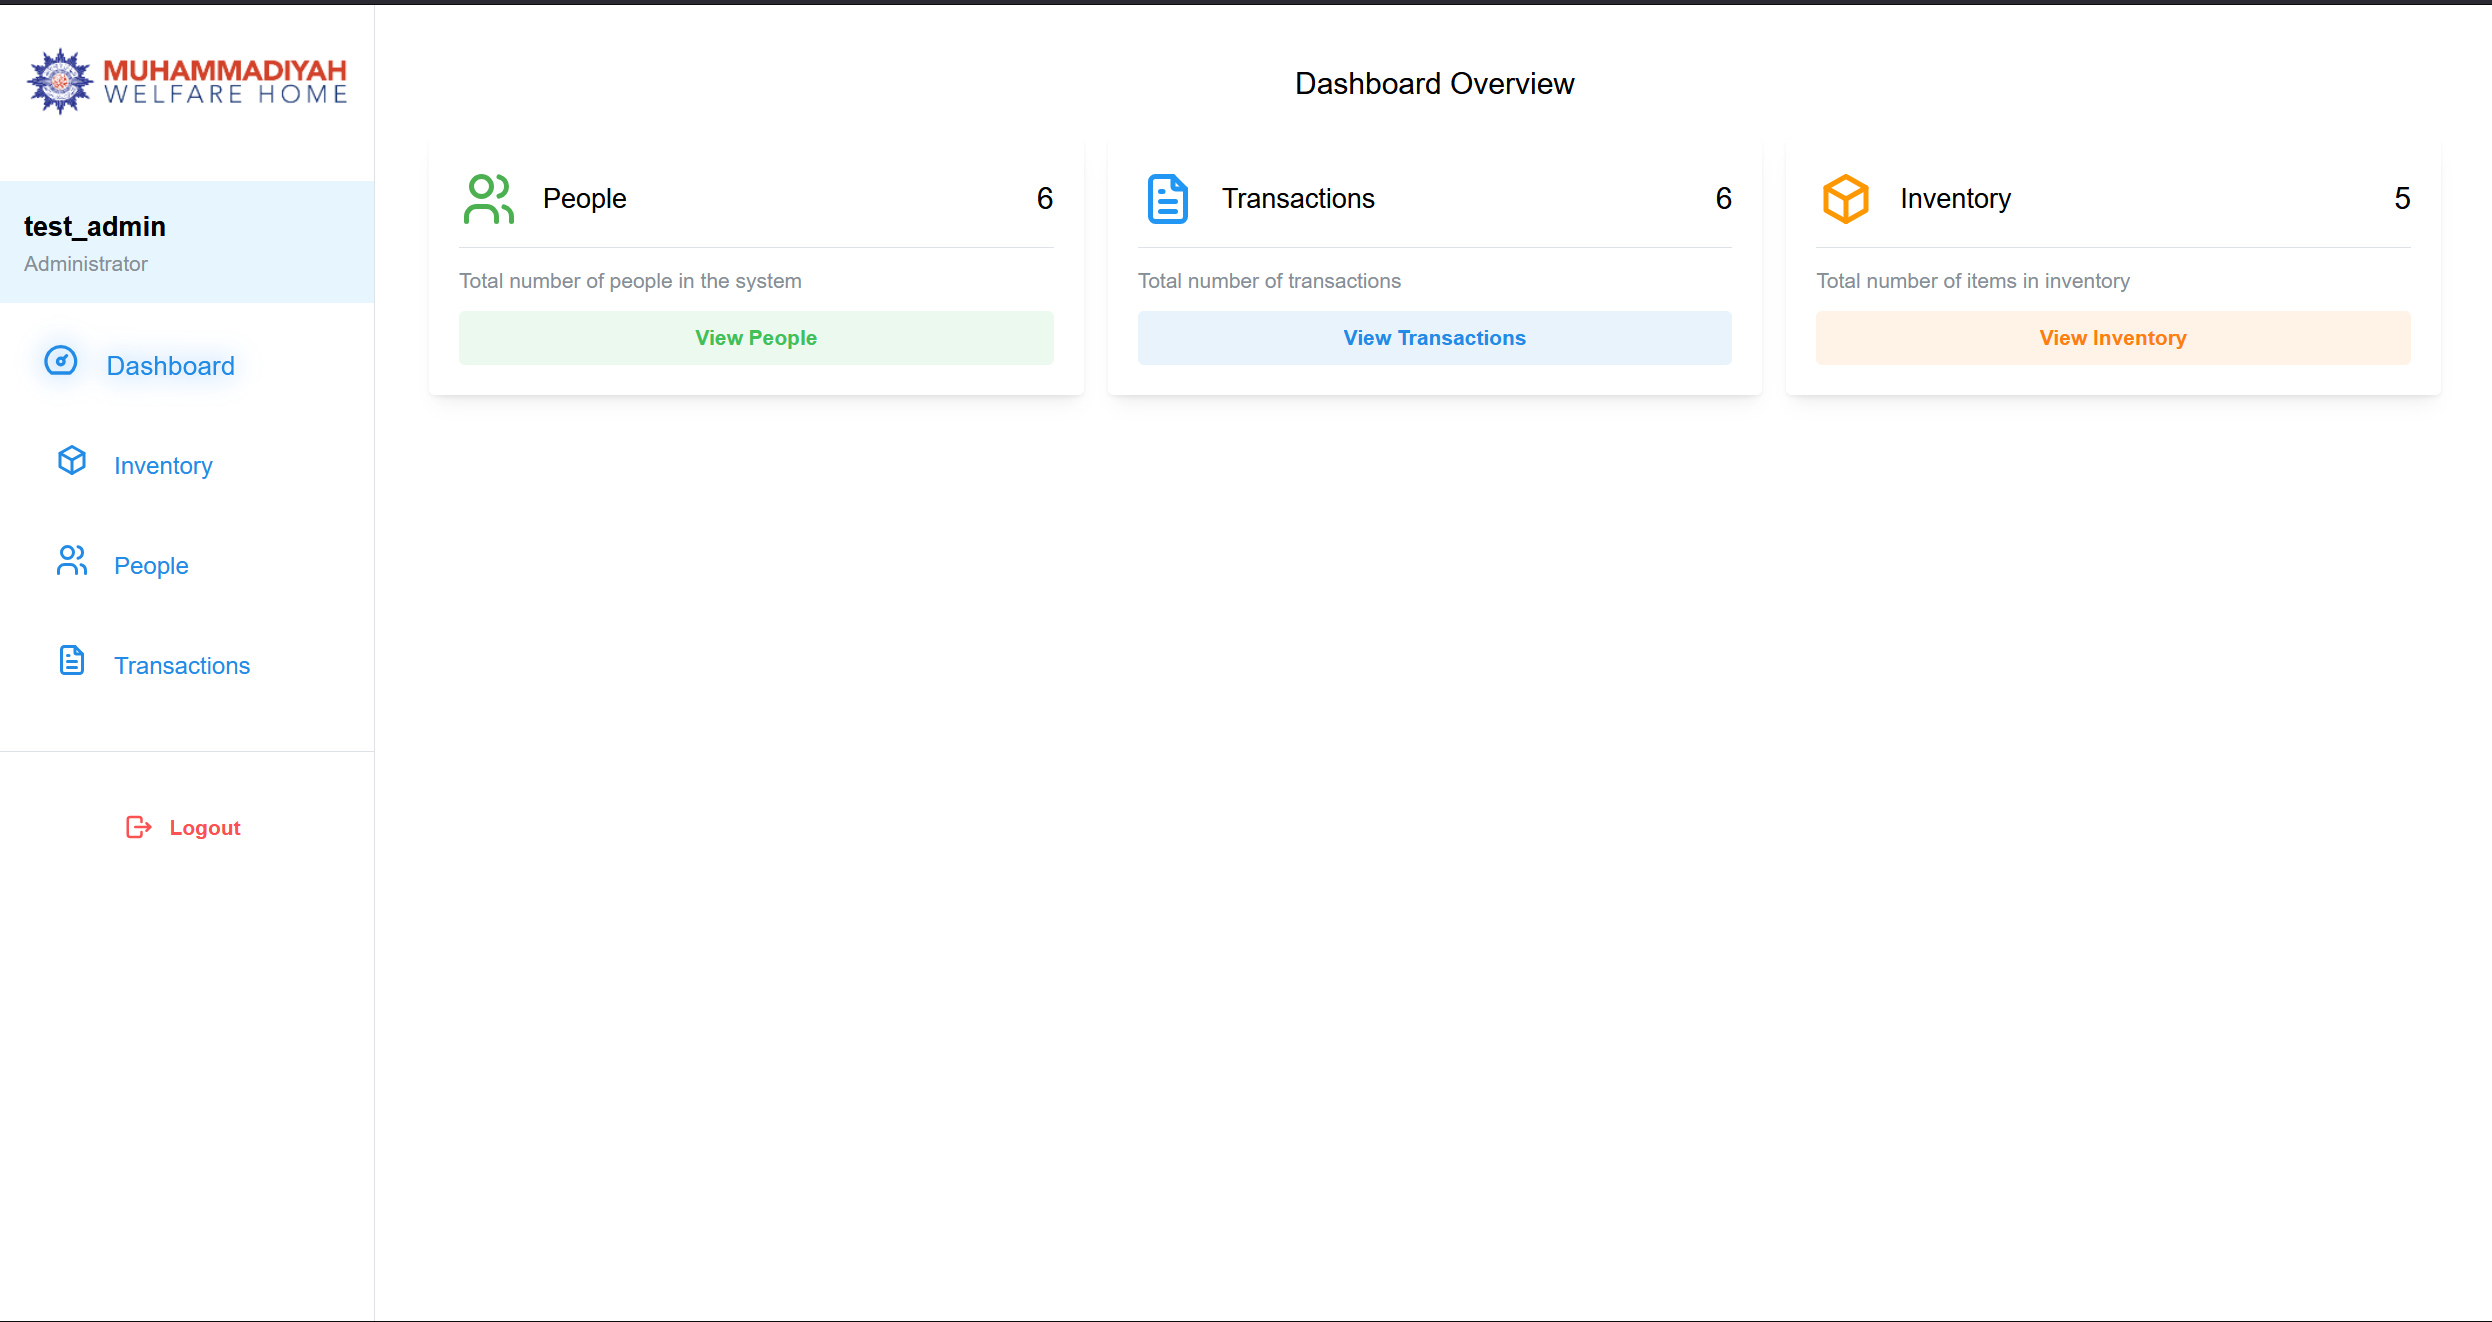Click the Dashboard Overview heading

(x=1434, y=84)
